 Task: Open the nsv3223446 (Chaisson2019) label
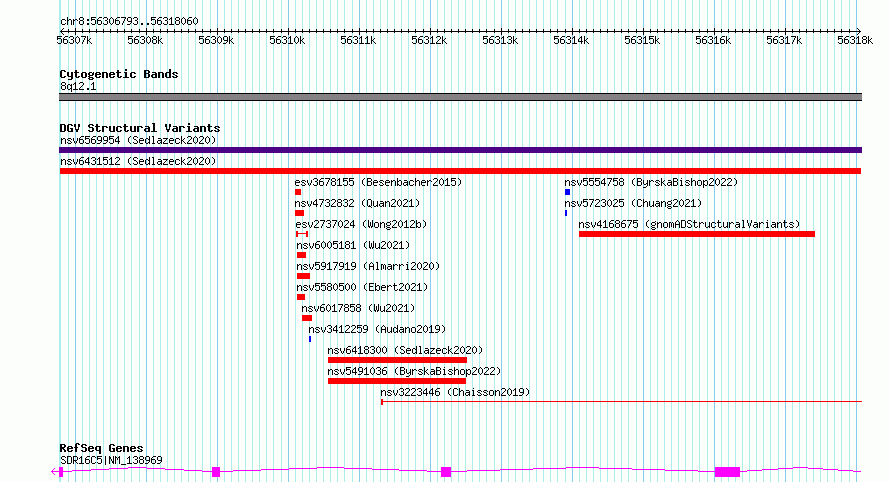(x=455, y=392)
